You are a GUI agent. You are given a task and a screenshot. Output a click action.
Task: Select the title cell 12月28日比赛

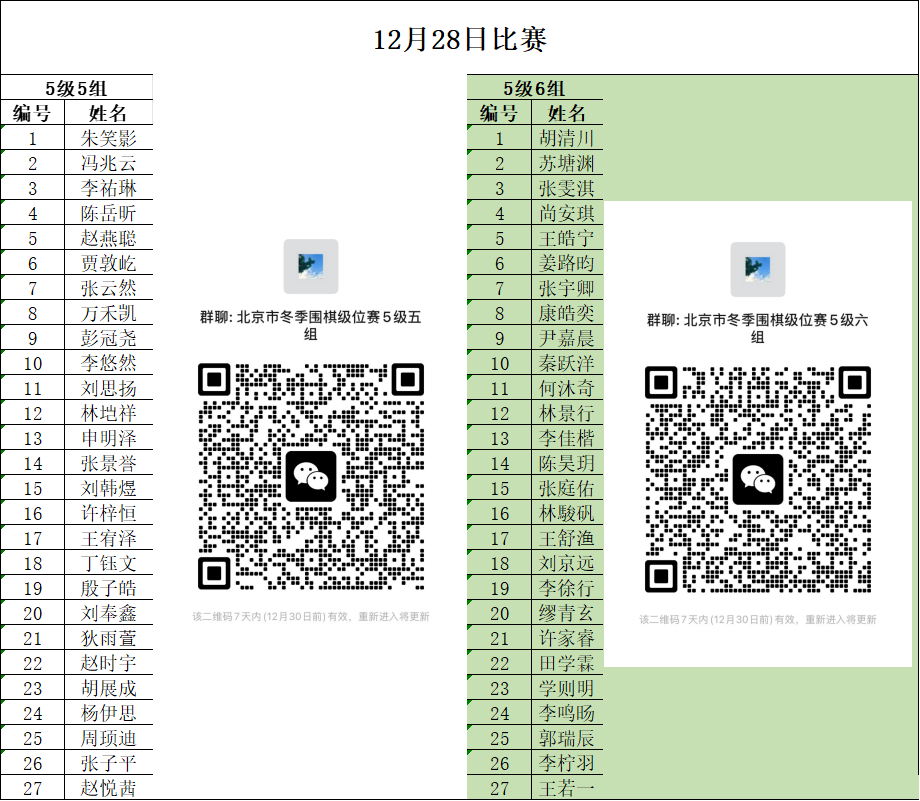(459, 39)
